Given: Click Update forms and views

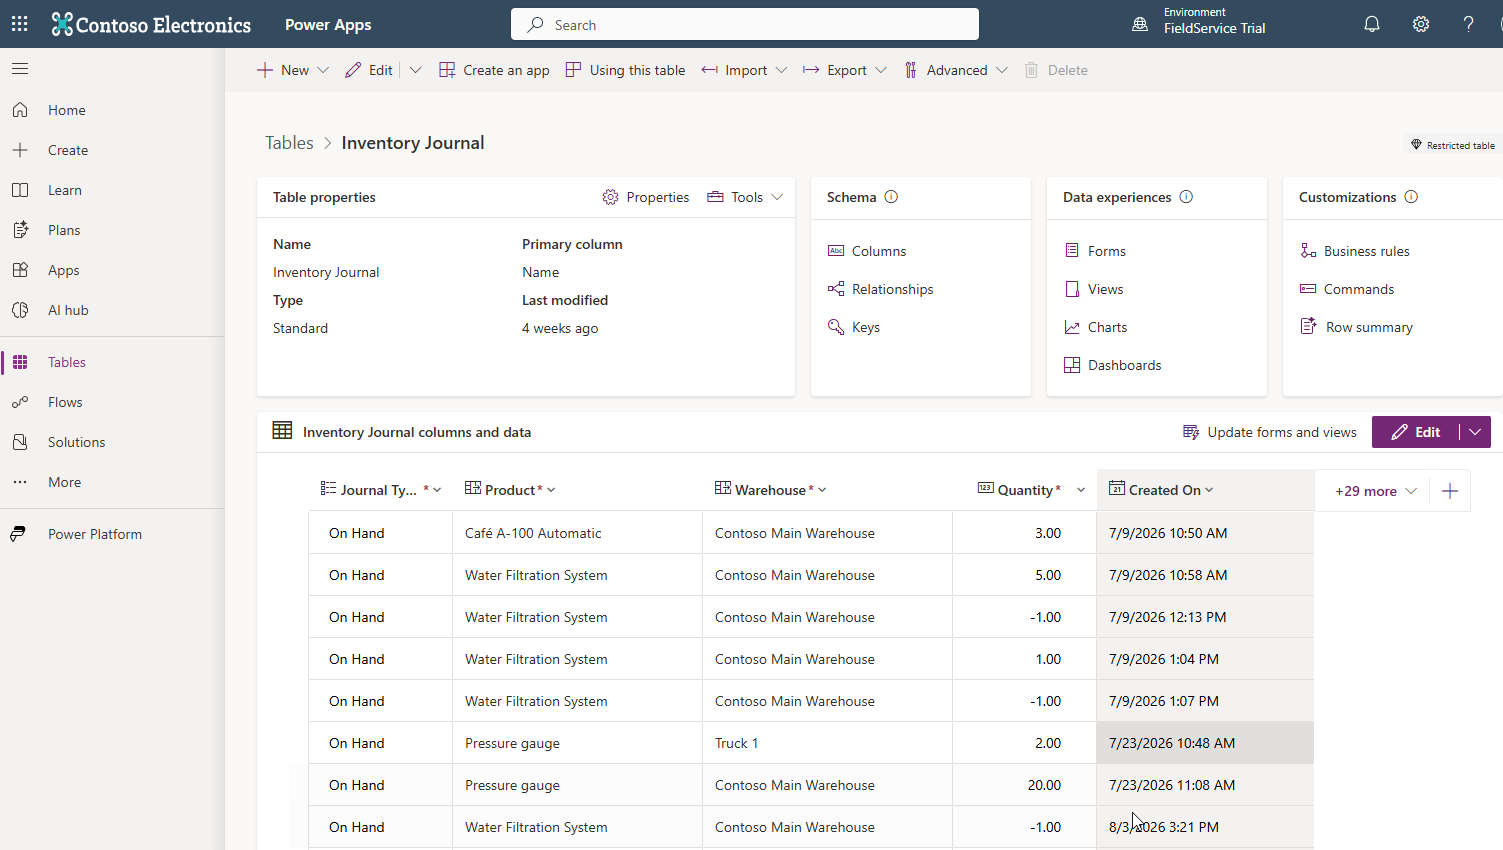Looking at the screenshot, I should (1270, 432).
